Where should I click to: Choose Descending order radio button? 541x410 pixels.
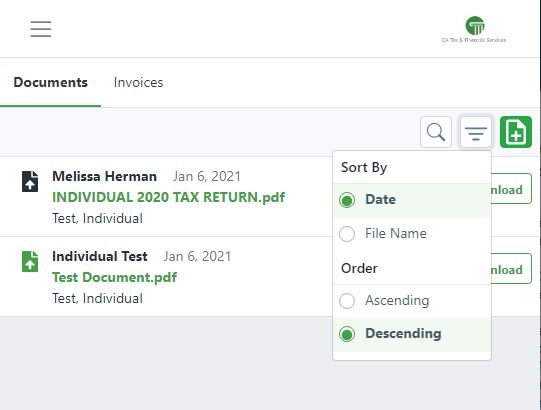point(347,334)
